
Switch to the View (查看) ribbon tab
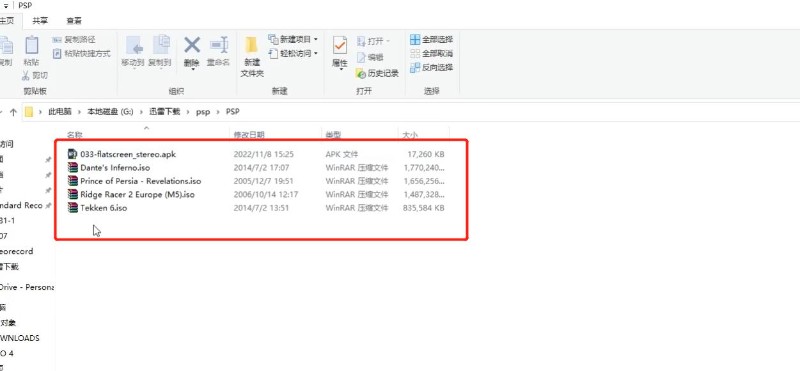click(x=74, y=21)
